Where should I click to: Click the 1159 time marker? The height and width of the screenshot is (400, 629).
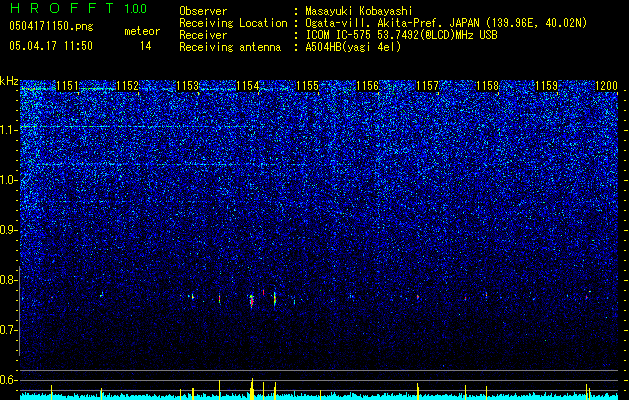[x=547, y=86]
